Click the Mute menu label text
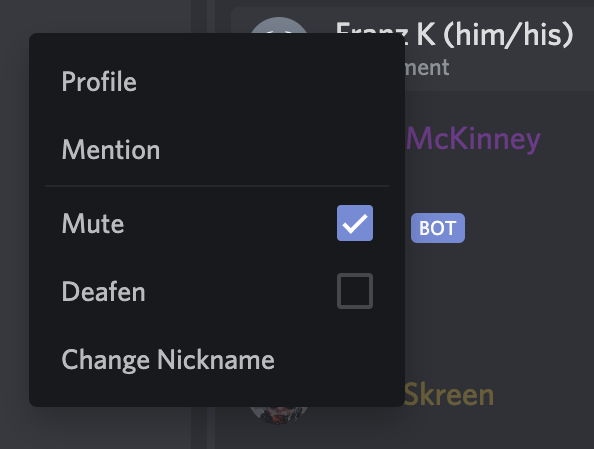 [x=93, y=224]
